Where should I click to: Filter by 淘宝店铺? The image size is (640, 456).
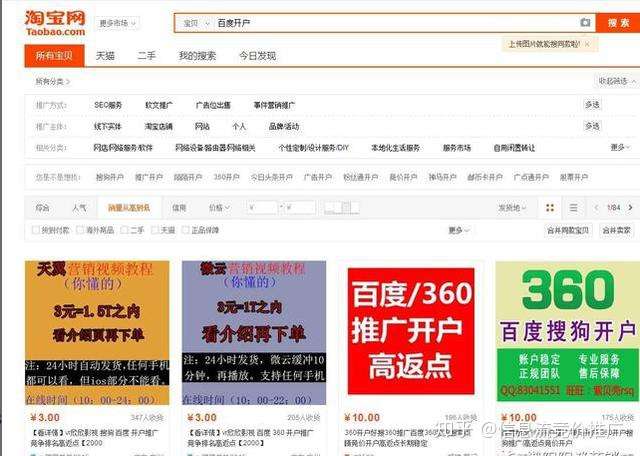pos(159,127)
